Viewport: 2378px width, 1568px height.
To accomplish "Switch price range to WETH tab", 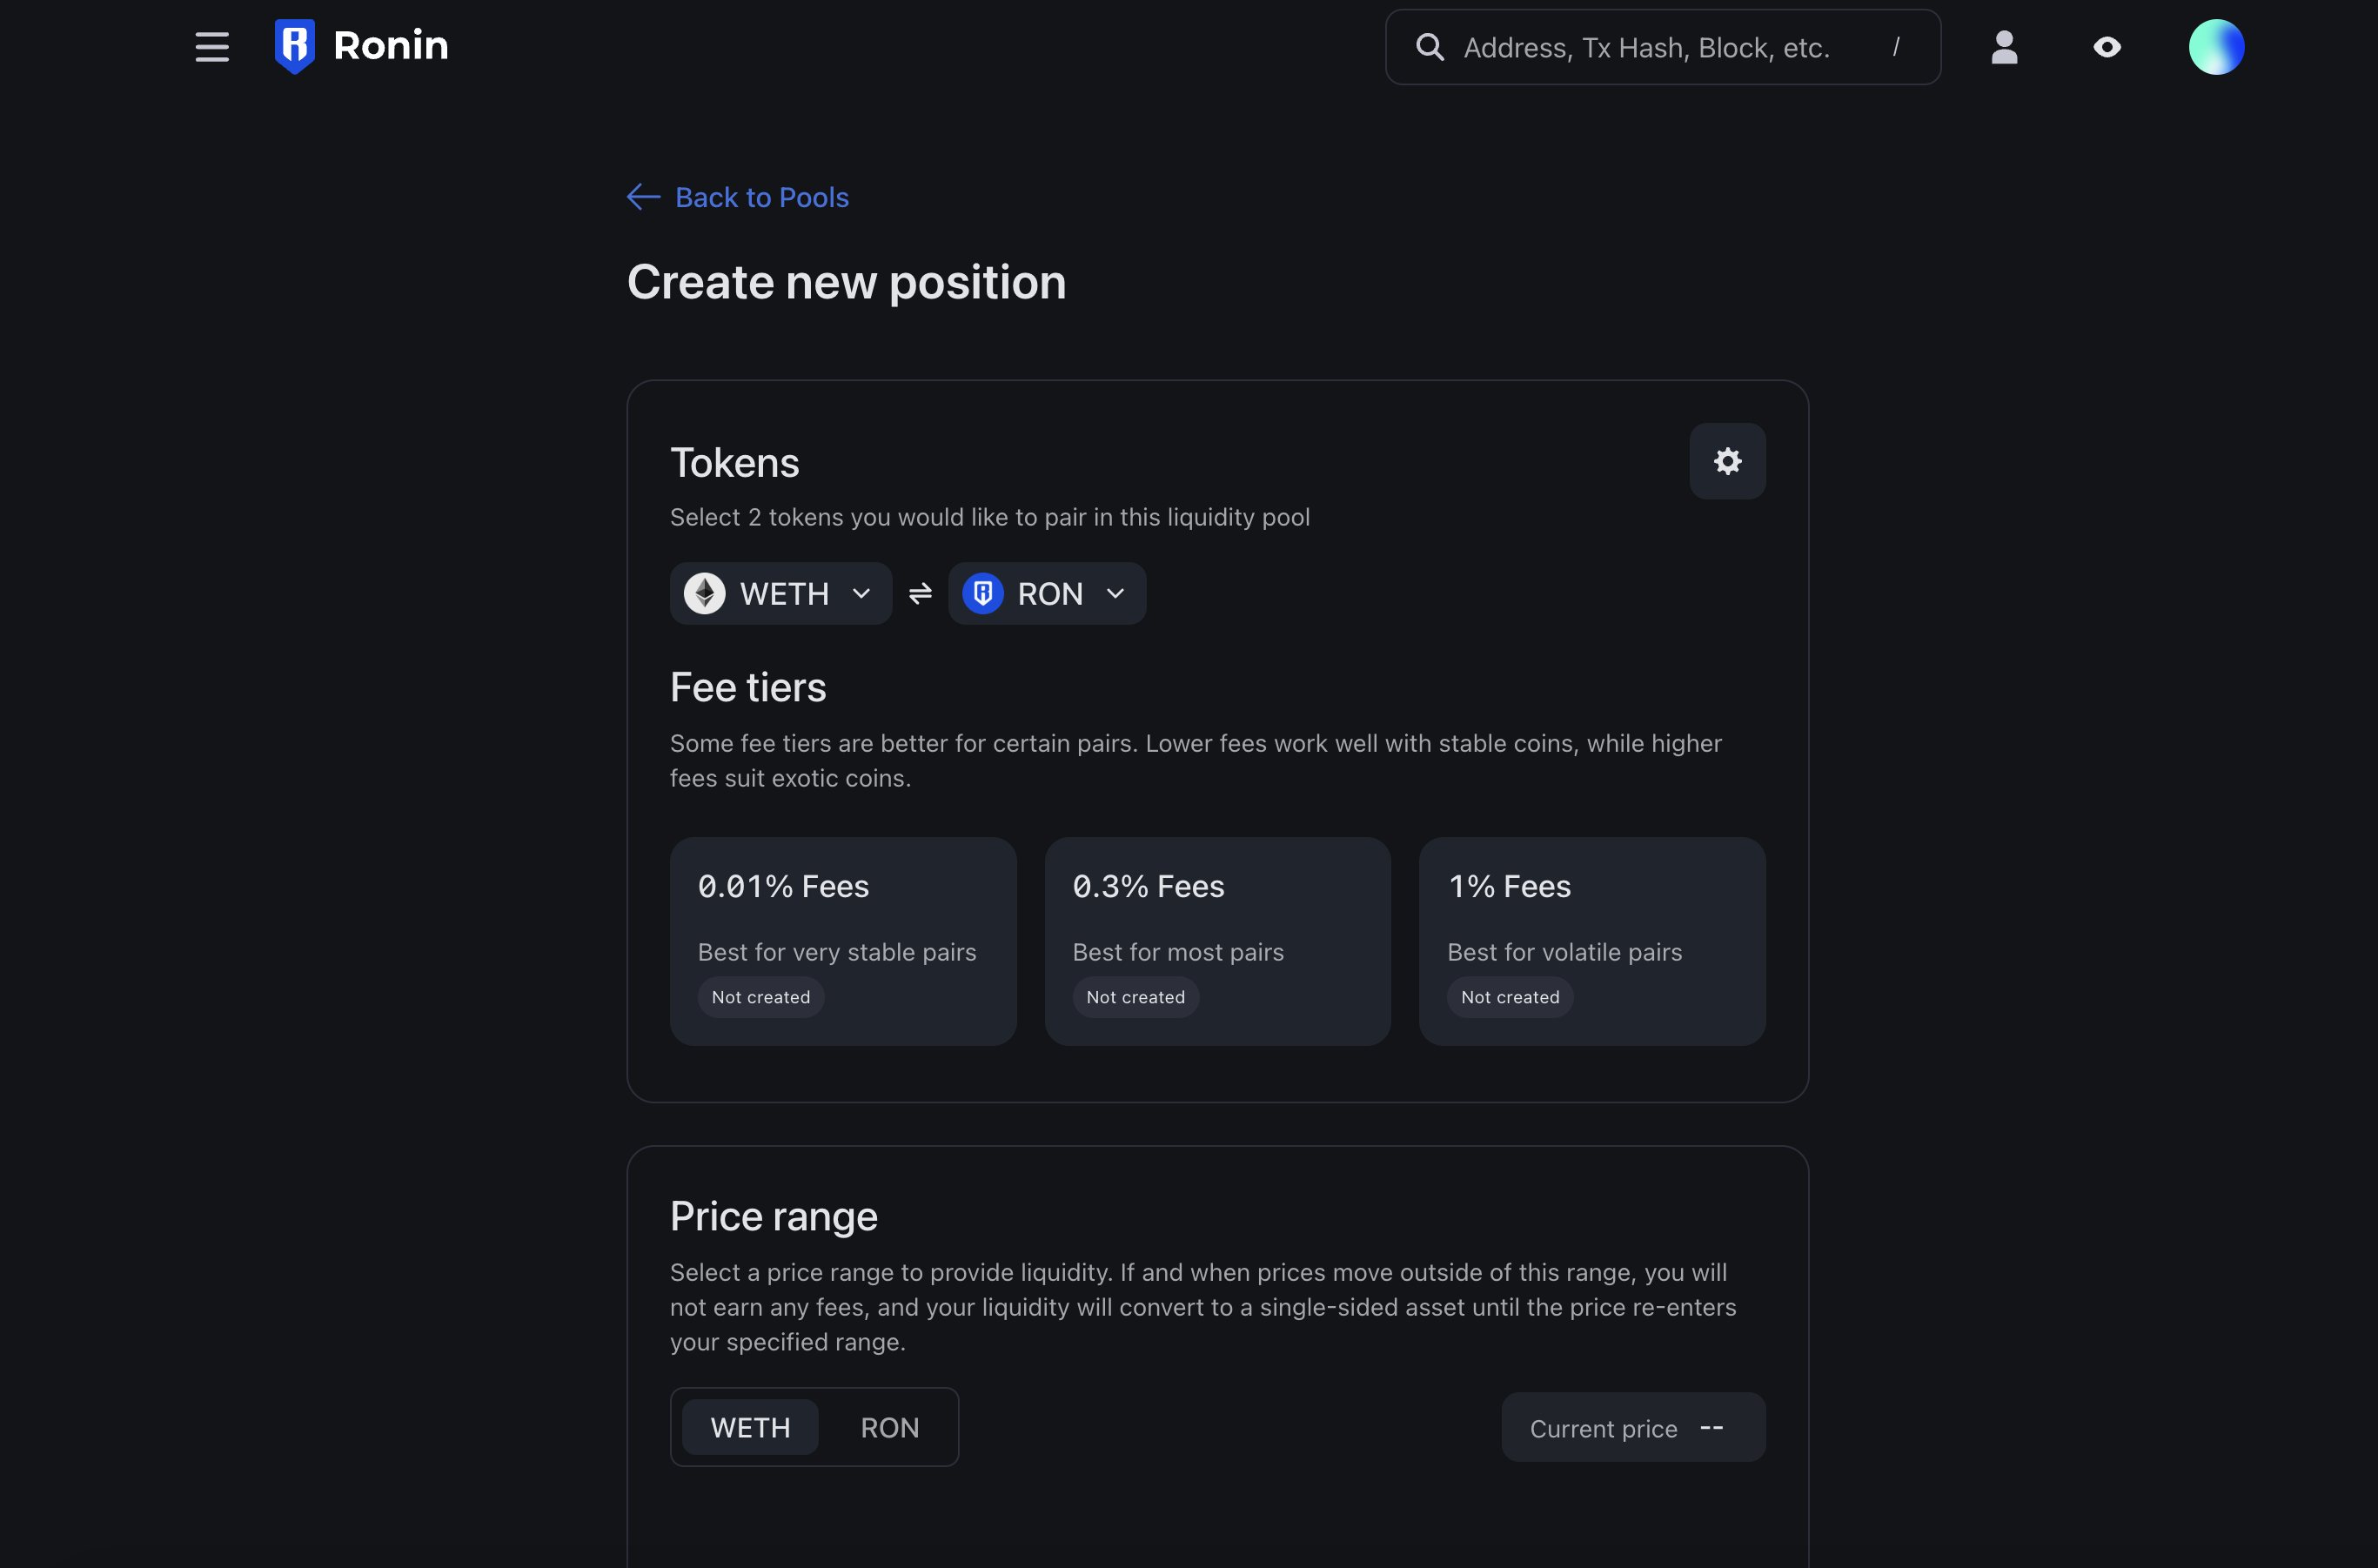I will click(x=750, y=1428).
